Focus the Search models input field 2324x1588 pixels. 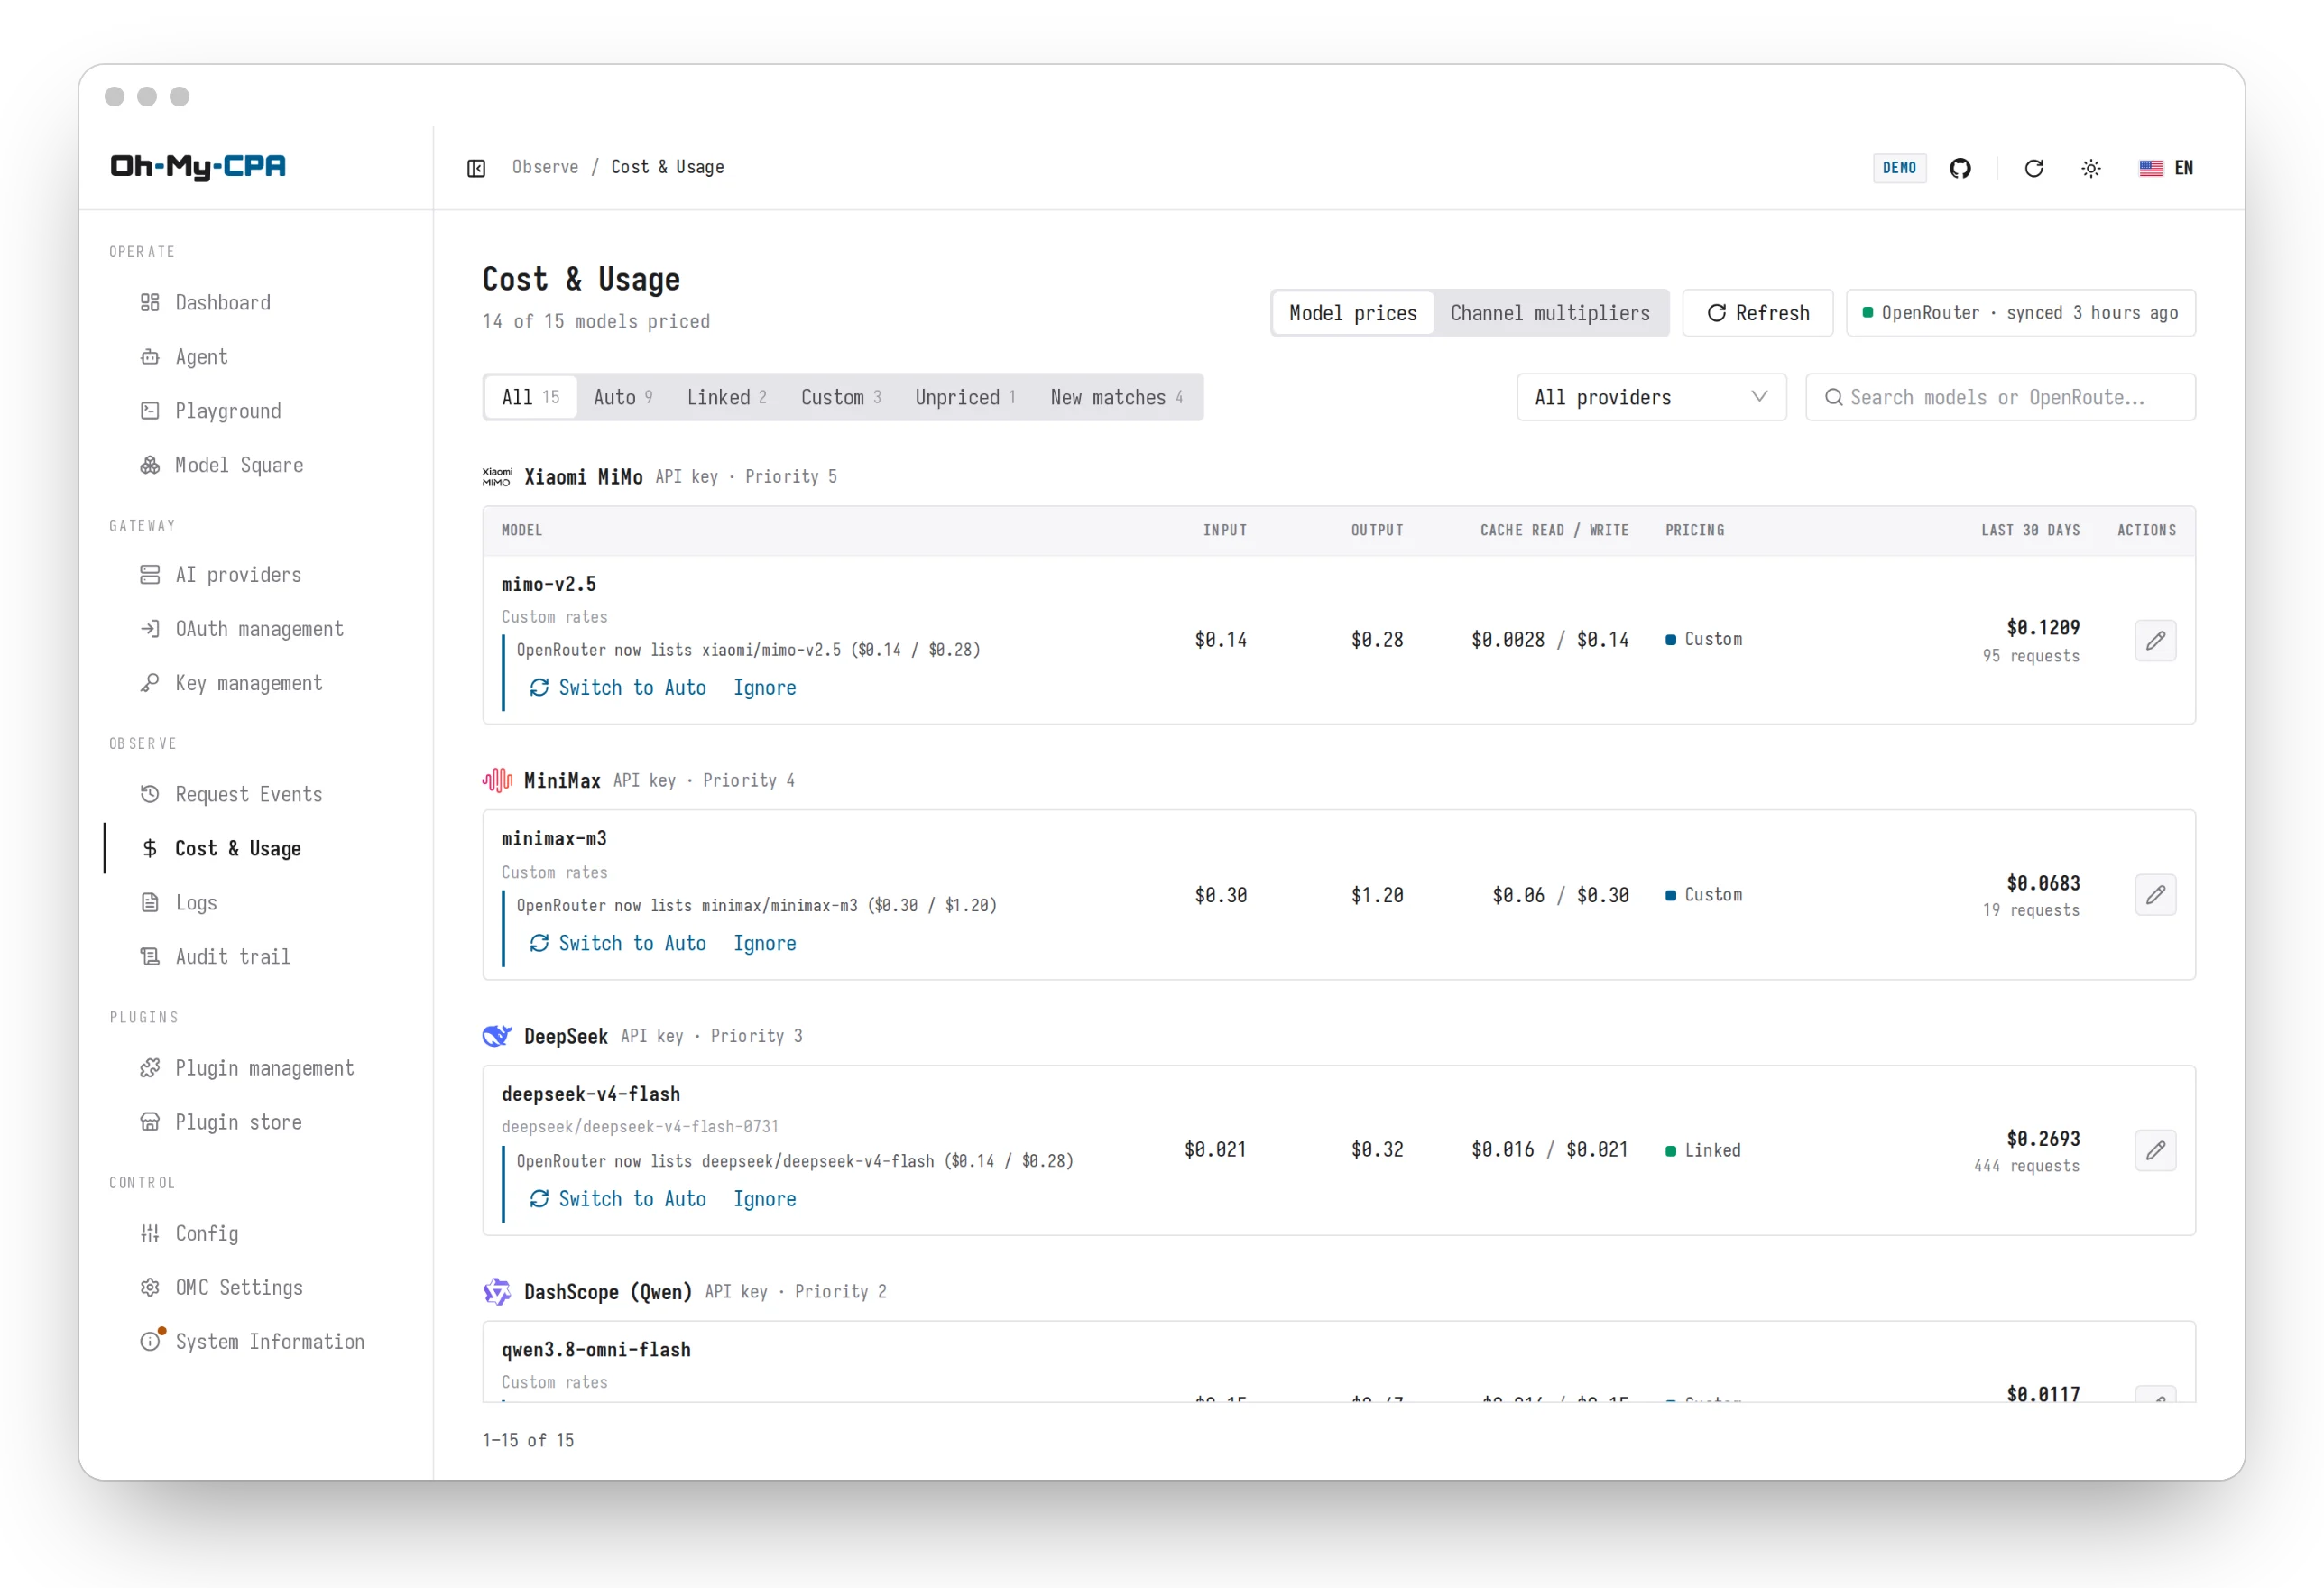2000,397
